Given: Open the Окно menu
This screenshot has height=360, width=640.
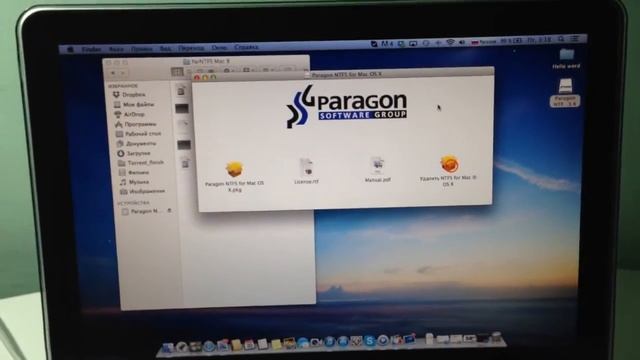Looking at the screenshot, I should pos(219,47).
